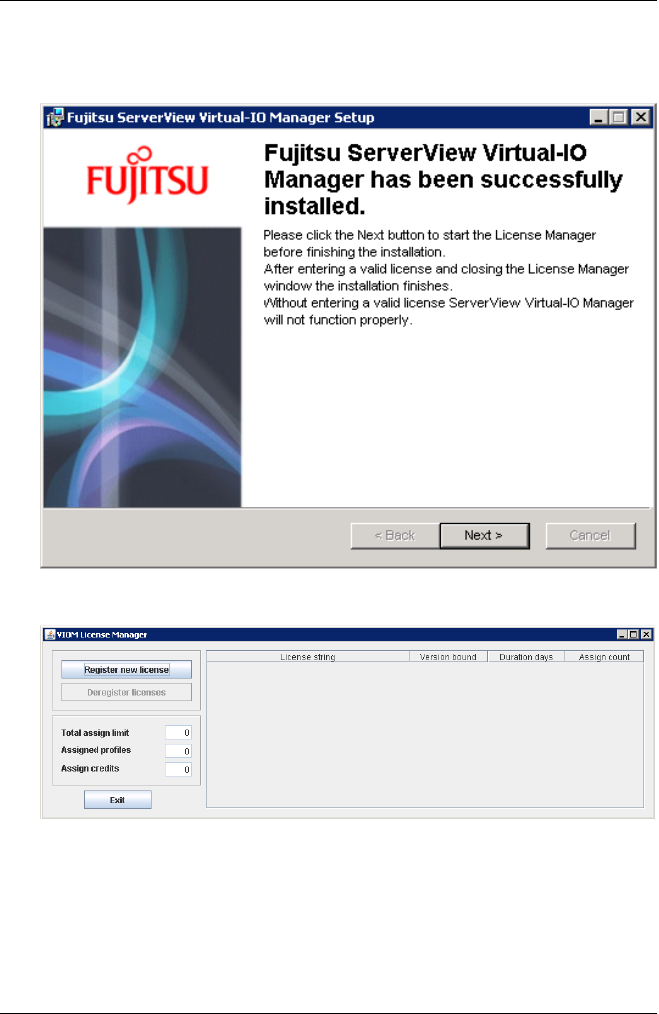Minimize the VIOM License Manager window

622,634
